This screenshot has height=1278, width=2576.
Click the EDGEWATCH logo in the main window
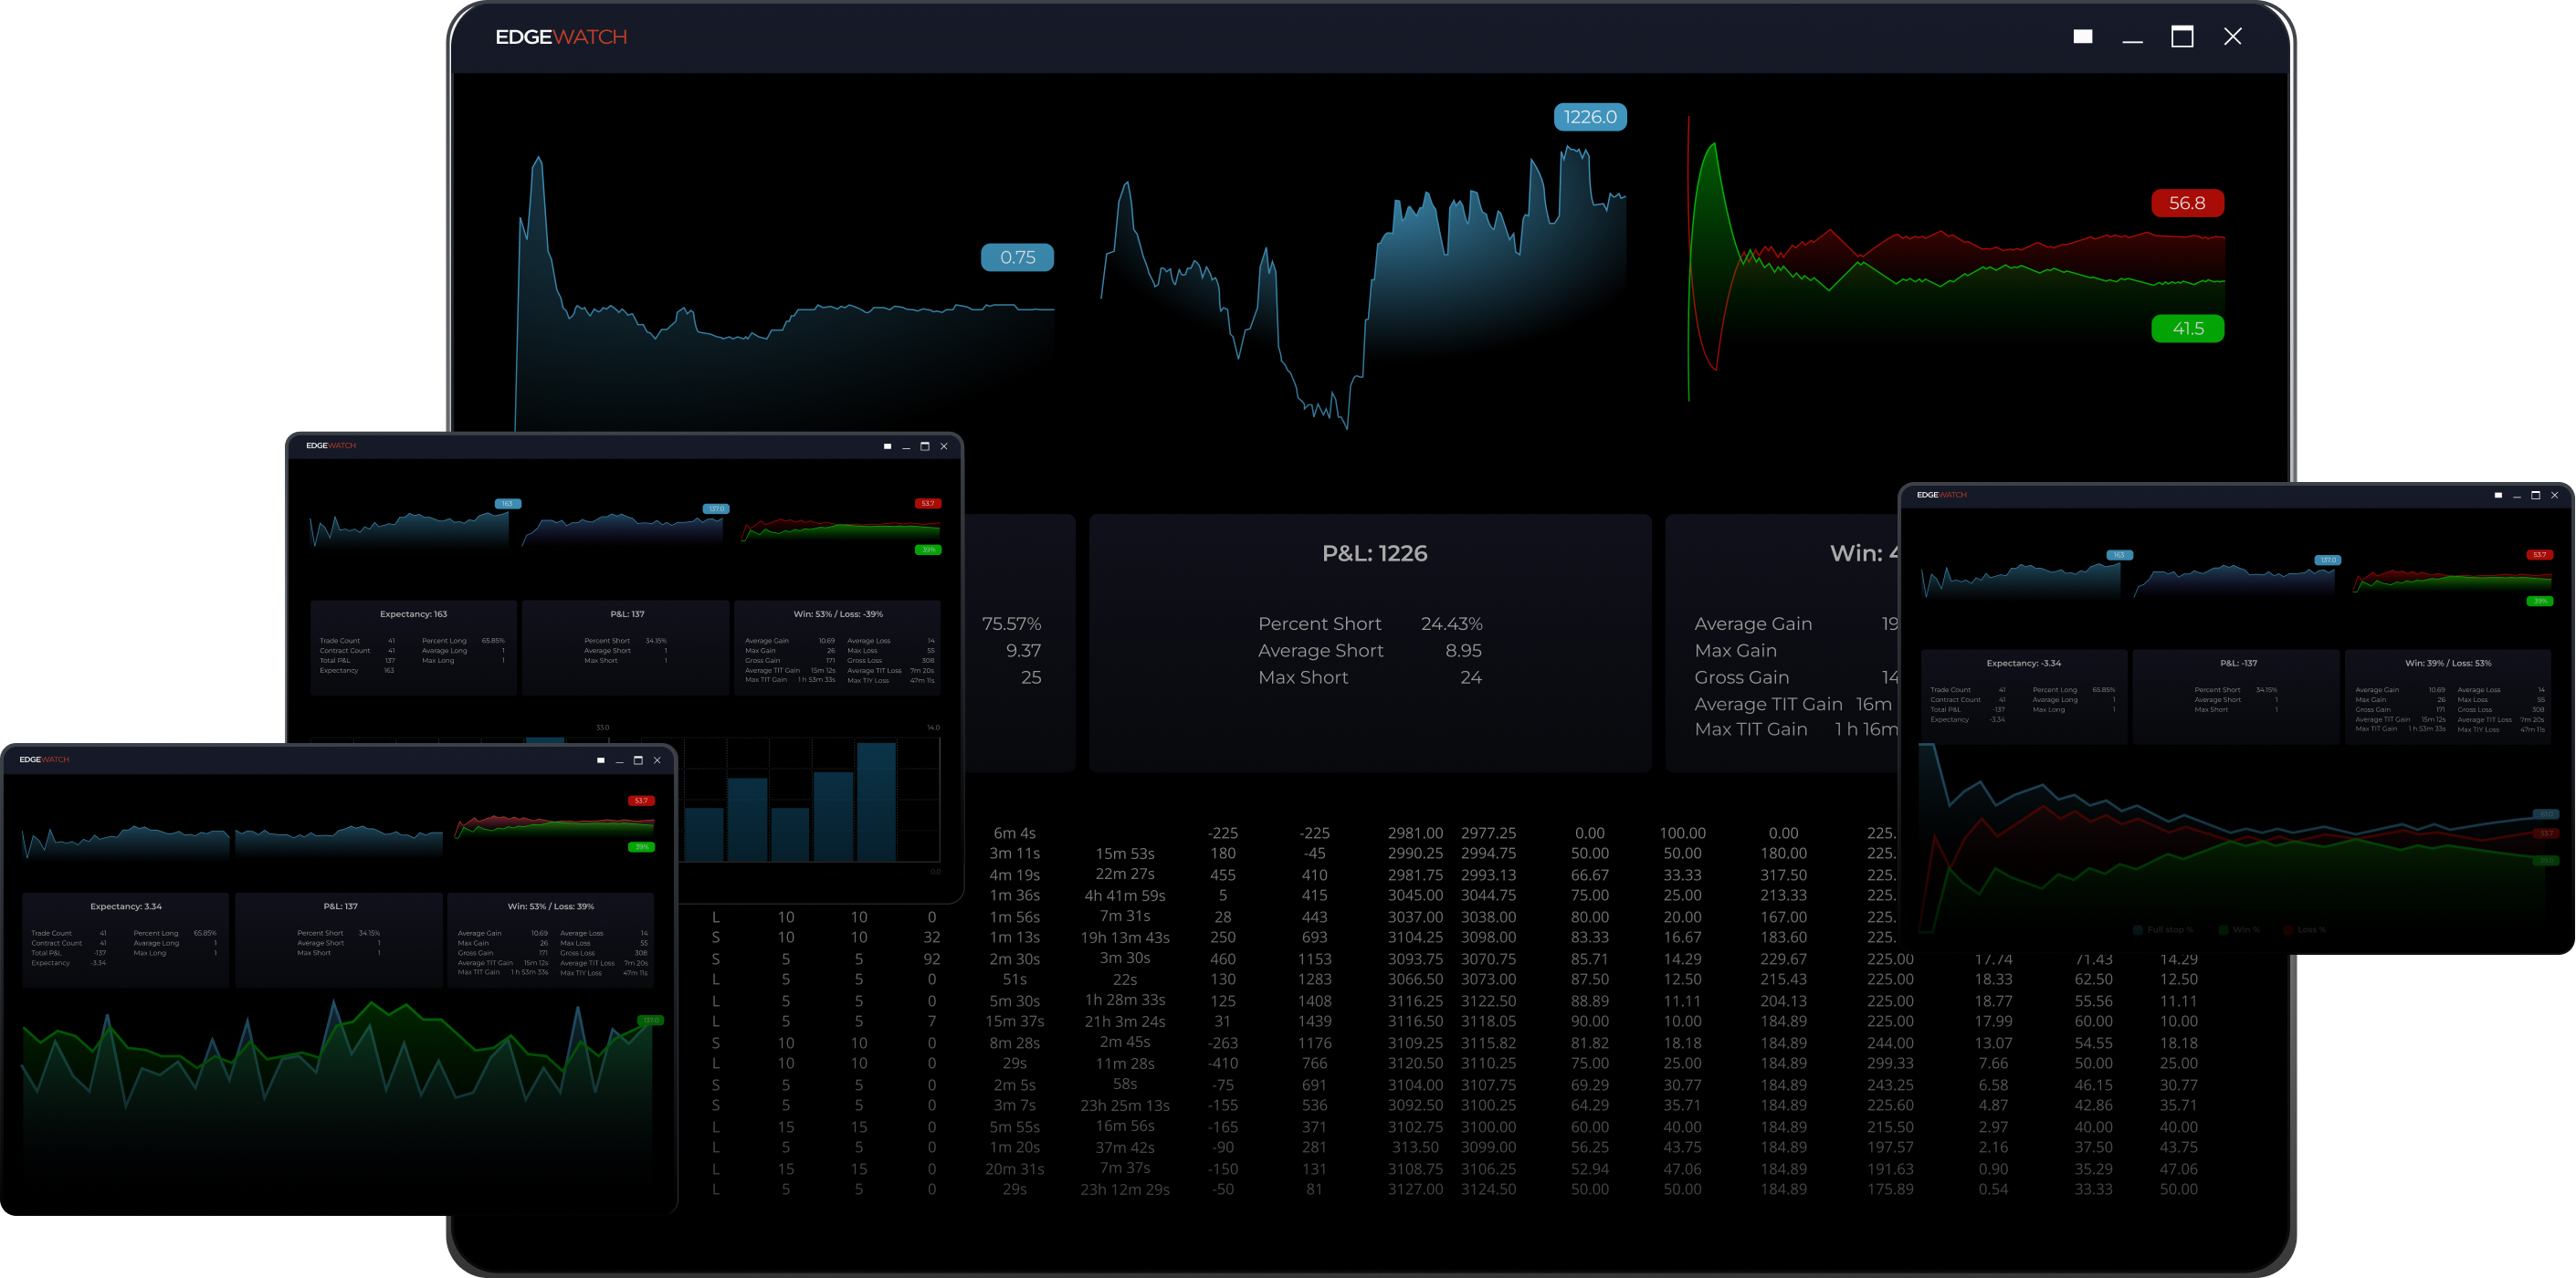[561, 36]
